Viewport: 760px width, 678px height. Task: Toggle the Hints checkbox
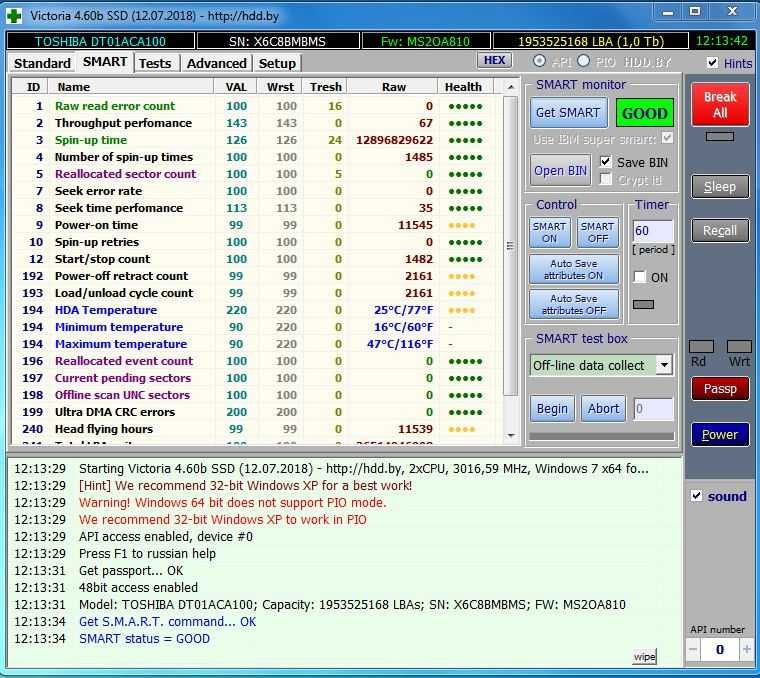click(x=712, y=63)
